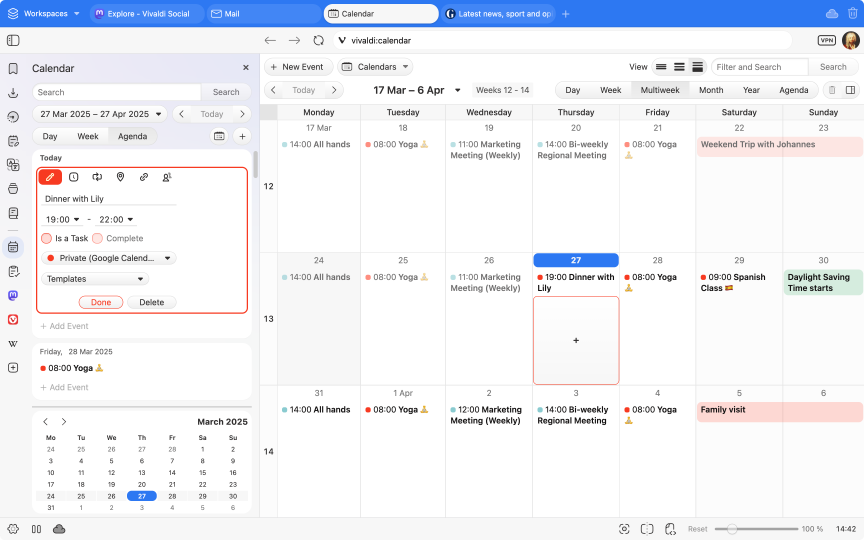Open the 19:00 start time dropdown
Image resolution: width=864 pixels, height=540 pixels.
pos(63,220)
